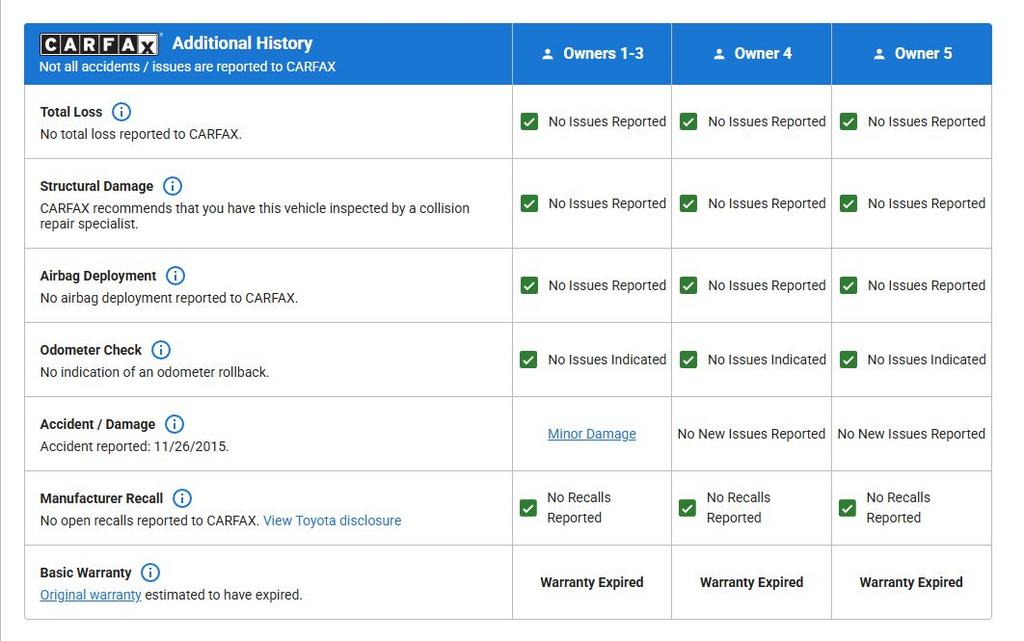Click the person icon beside Owners 1-3
Image resolution: width=1024 pixels, height=641 pixels.
548,54
